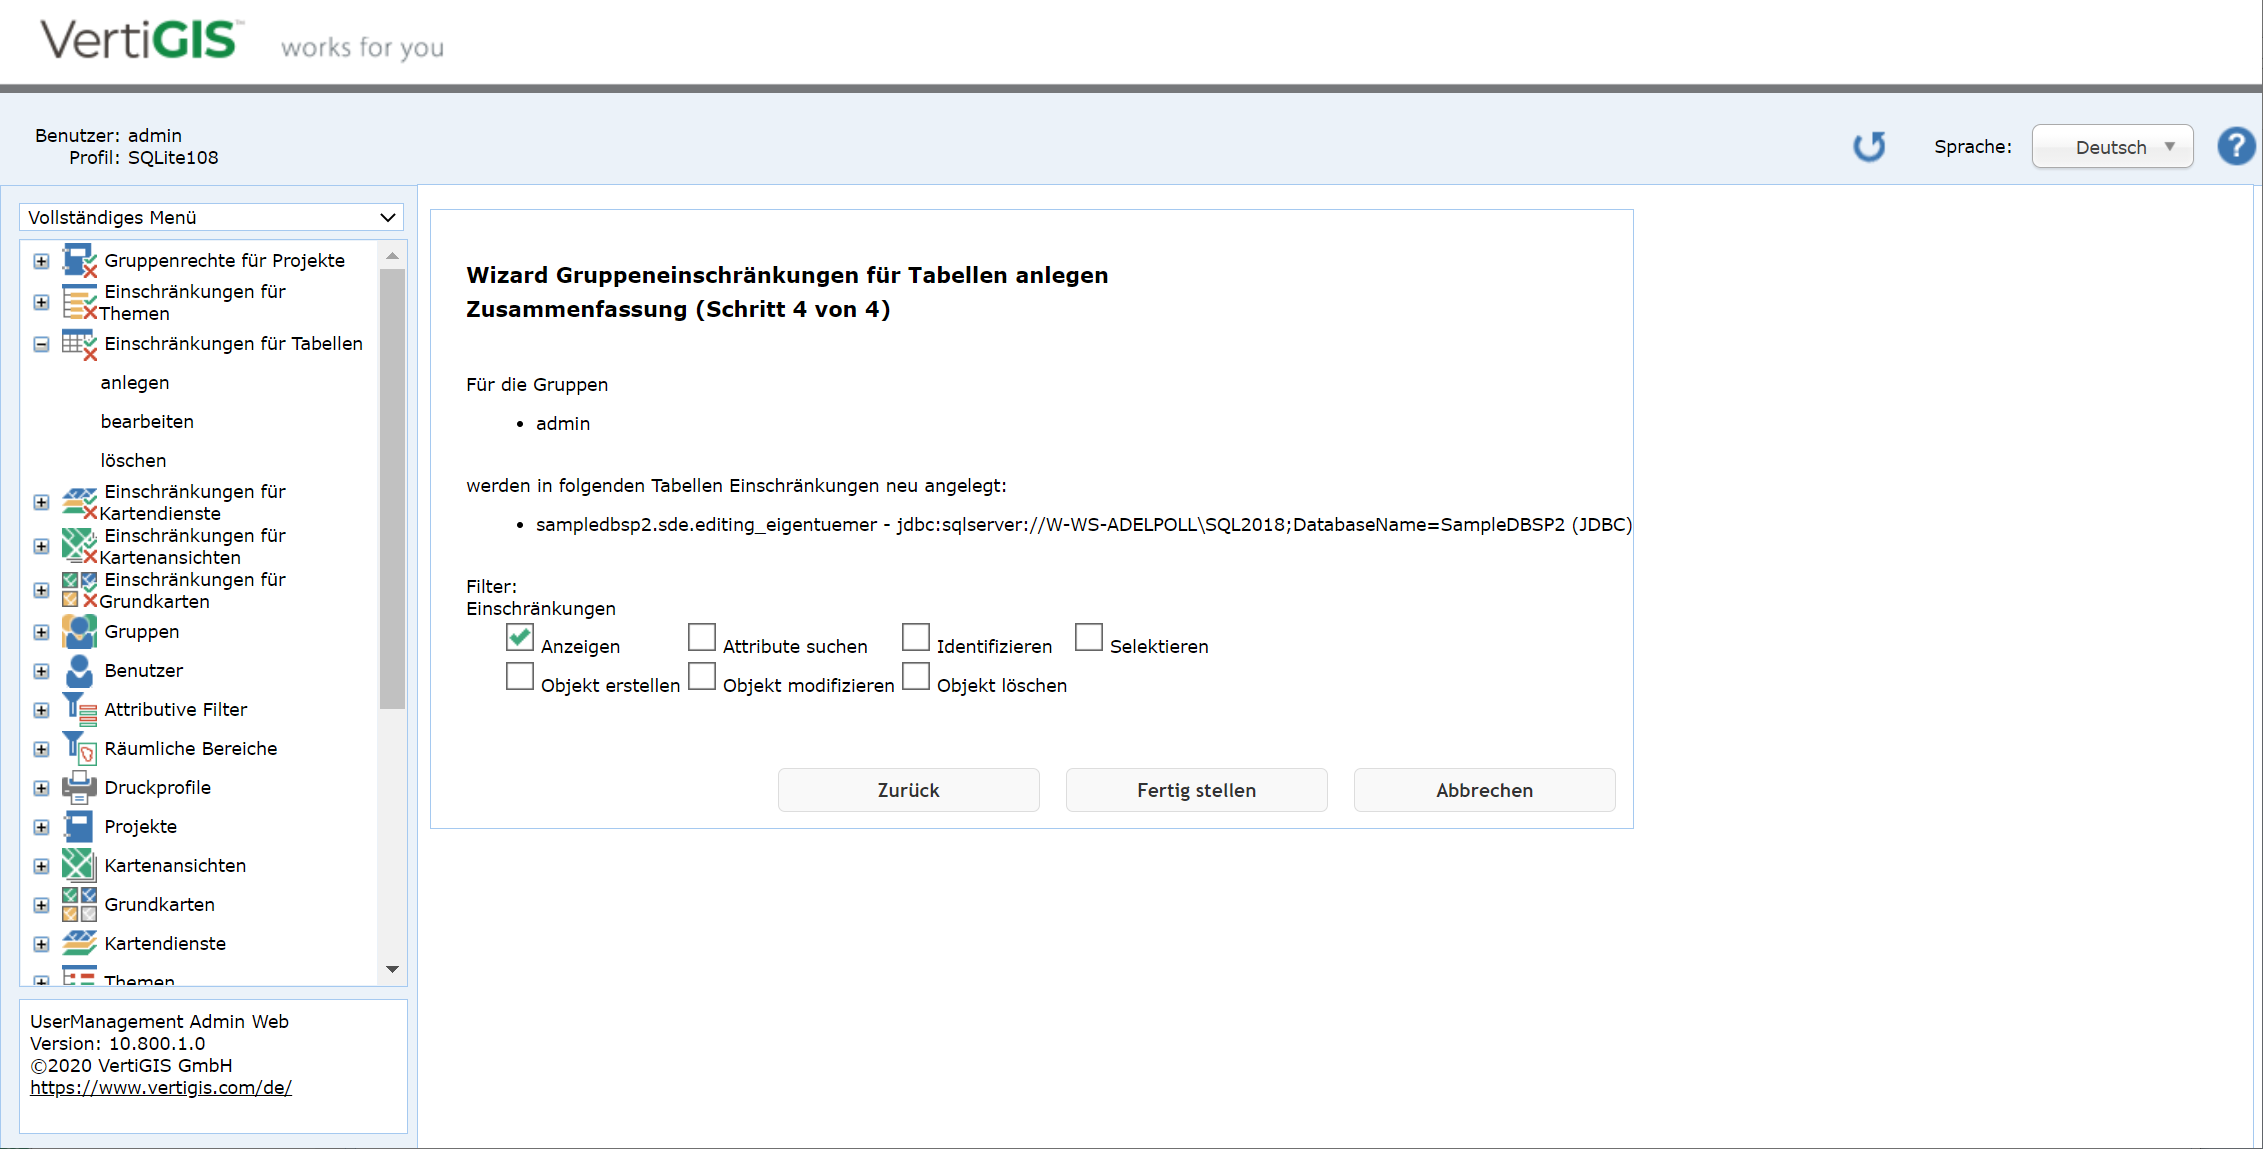Check the Objekt löschen checkbox
This screenshot has height=1149, width=2263.
coord(916,676)
